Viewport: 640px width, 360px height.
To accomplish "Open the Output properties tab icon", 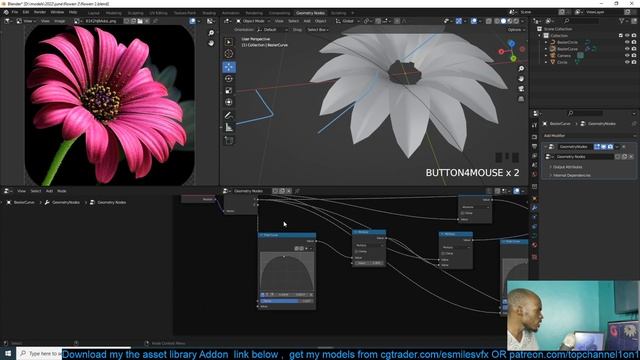I will pyautogui.click(x=534, y=146).
